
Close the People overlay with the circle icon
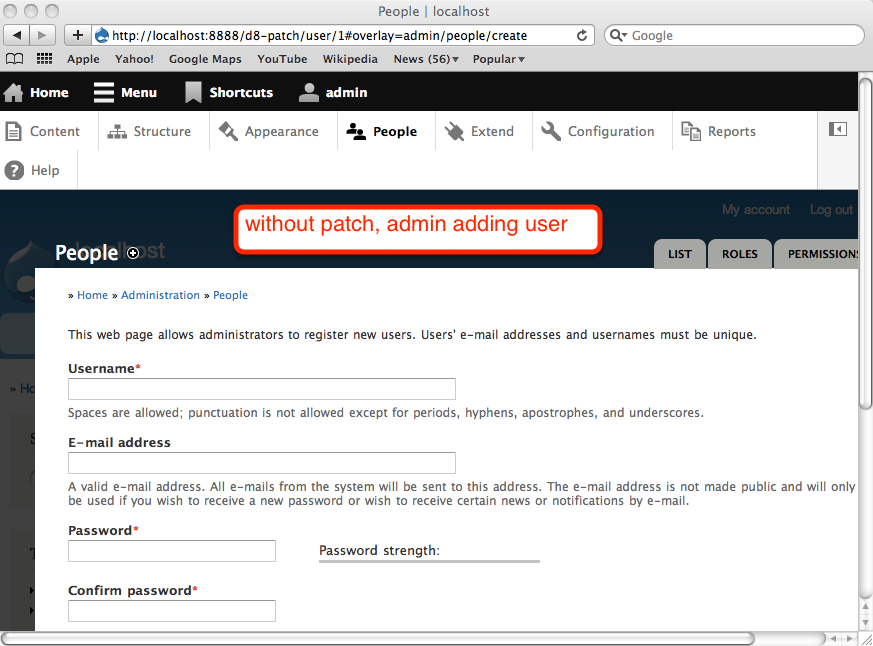pyautogui.click(x=133, y=254)
